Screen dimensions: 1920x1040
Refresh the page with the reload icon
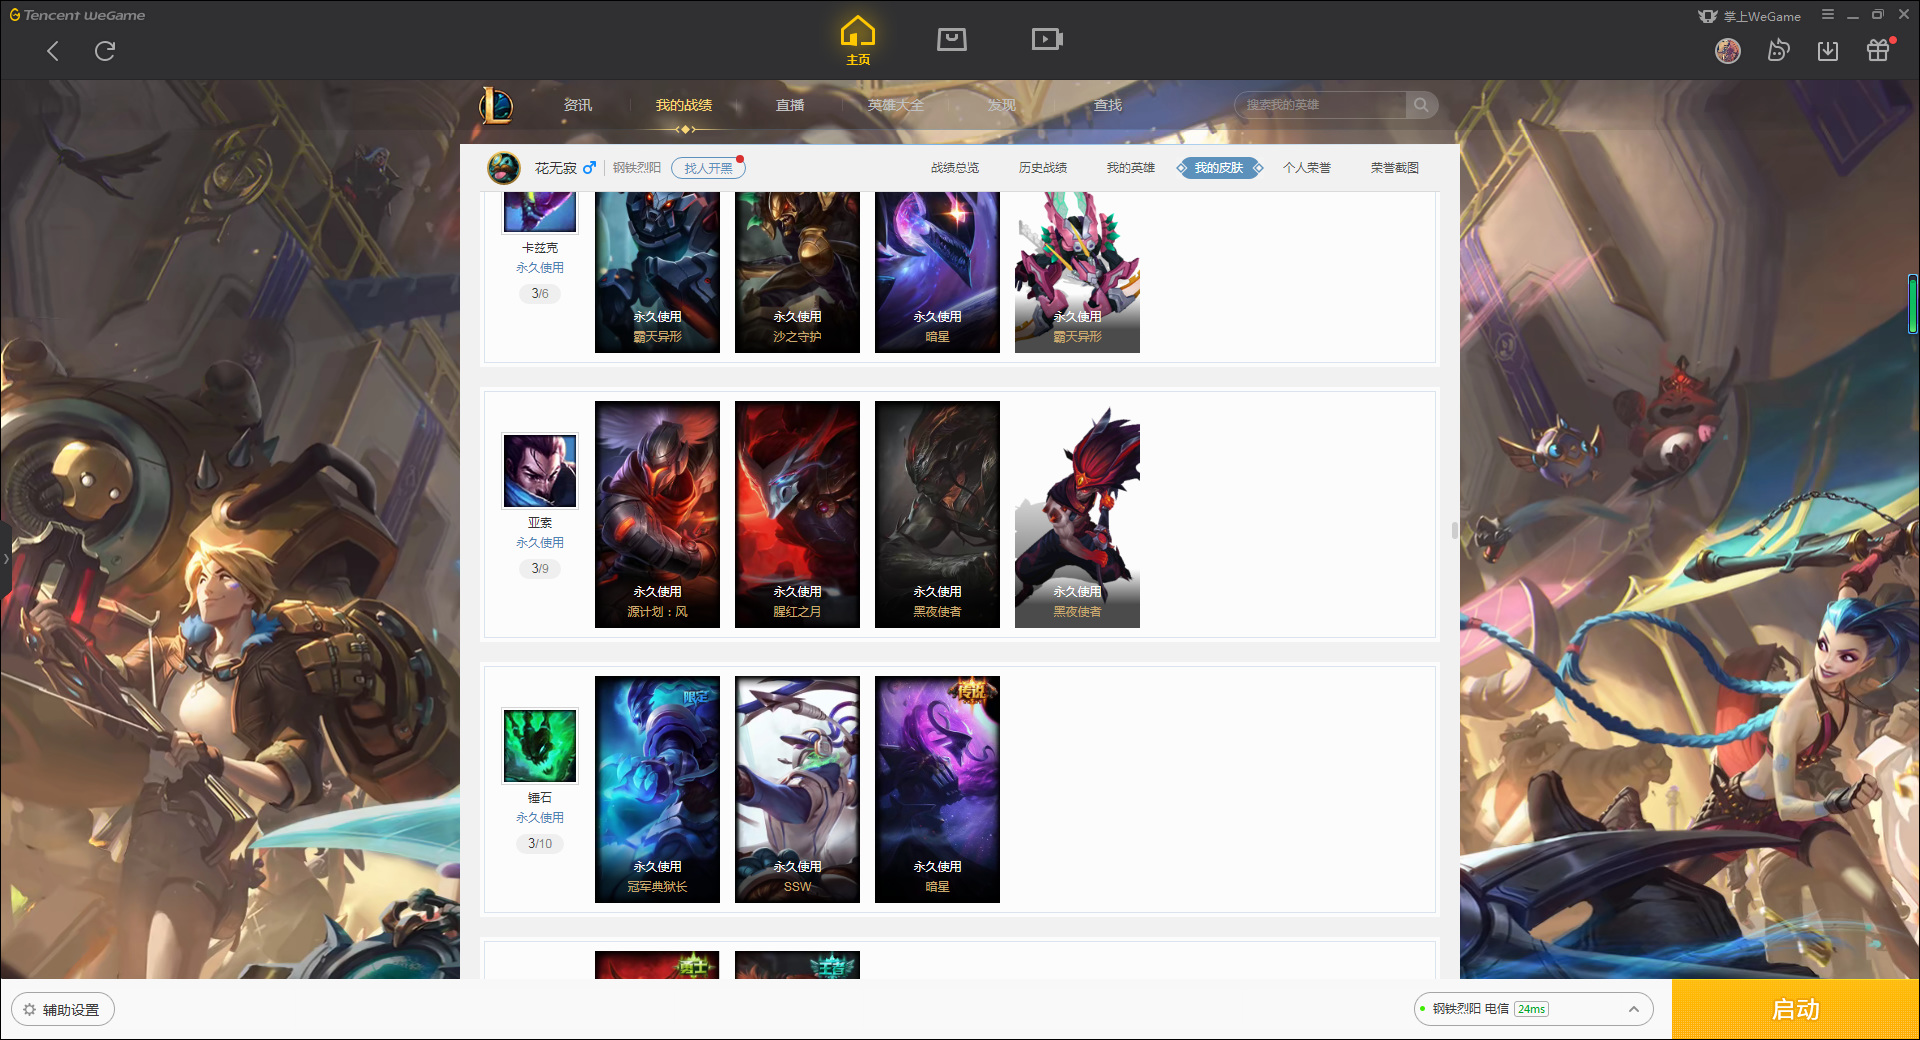[105, 51]
